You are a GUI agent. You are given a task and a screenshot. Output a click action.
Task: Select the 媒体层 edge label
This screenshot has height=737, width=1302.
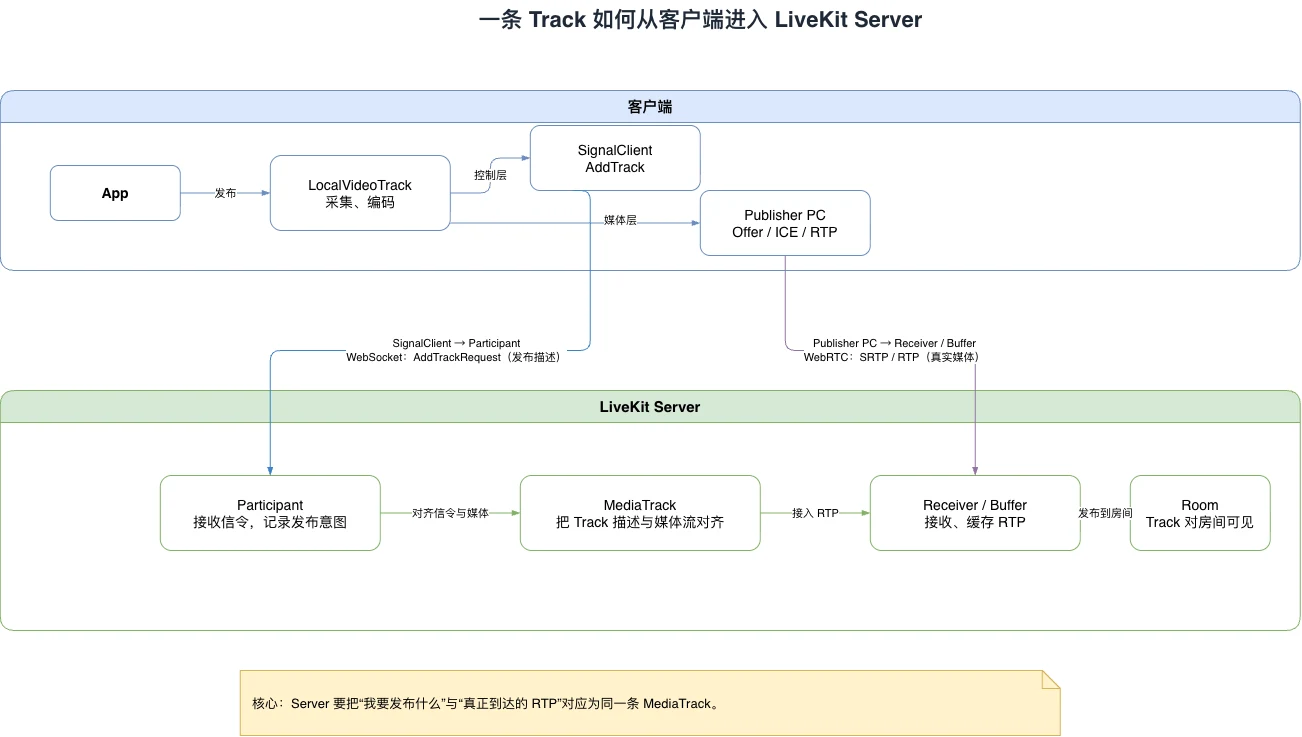(620, 220)
